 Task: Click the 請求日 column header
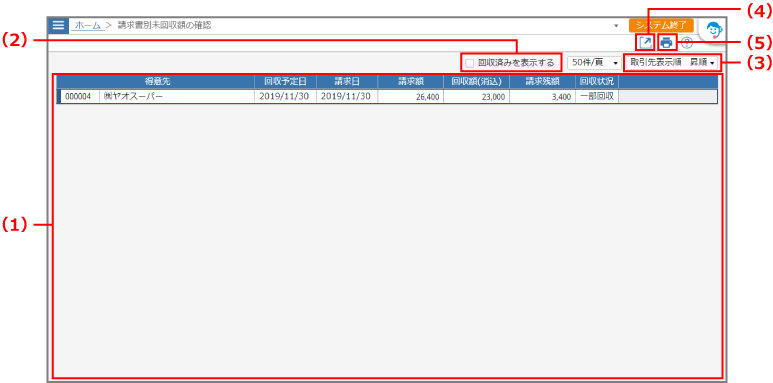coord(347,82)
